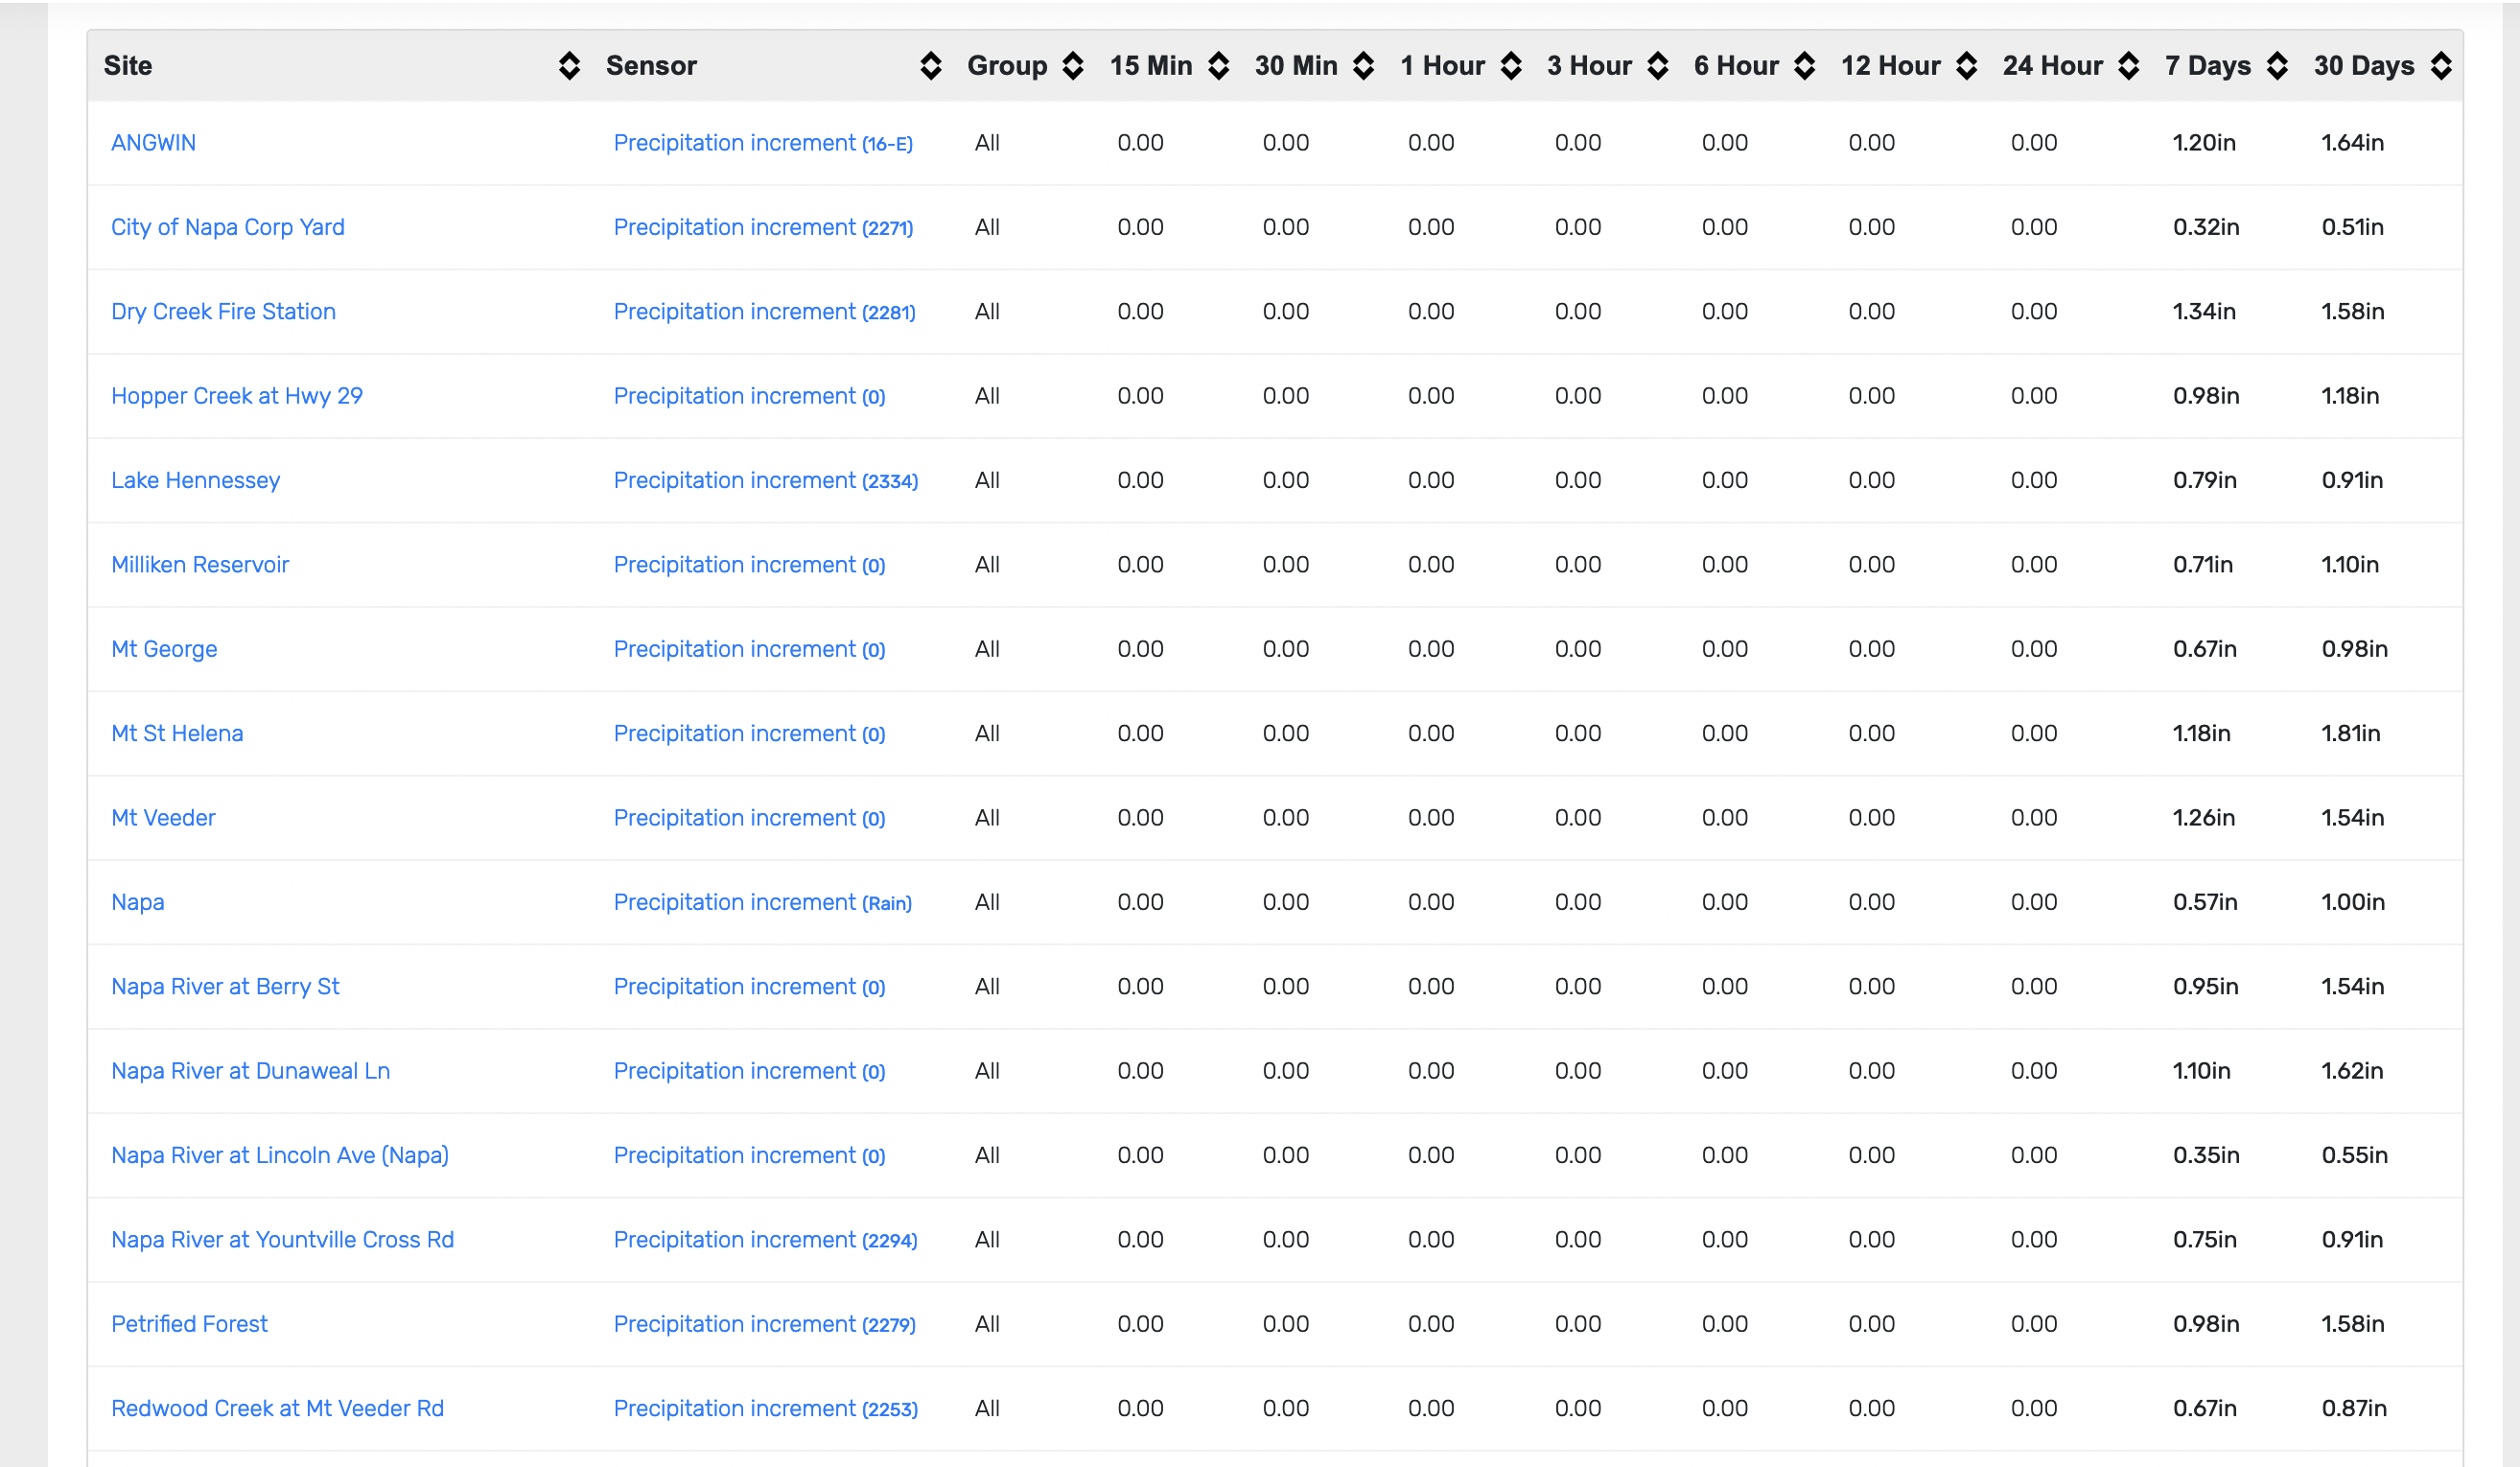Sort by 1 Hour column icon
2520x1467 pixels.
(1511, 66)
